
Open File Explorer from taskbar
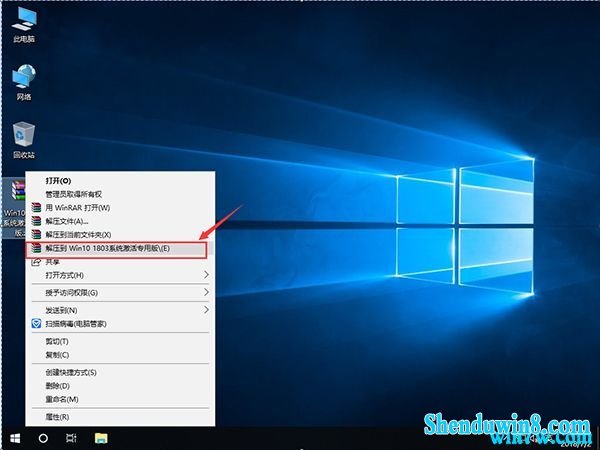pos(101,438)
